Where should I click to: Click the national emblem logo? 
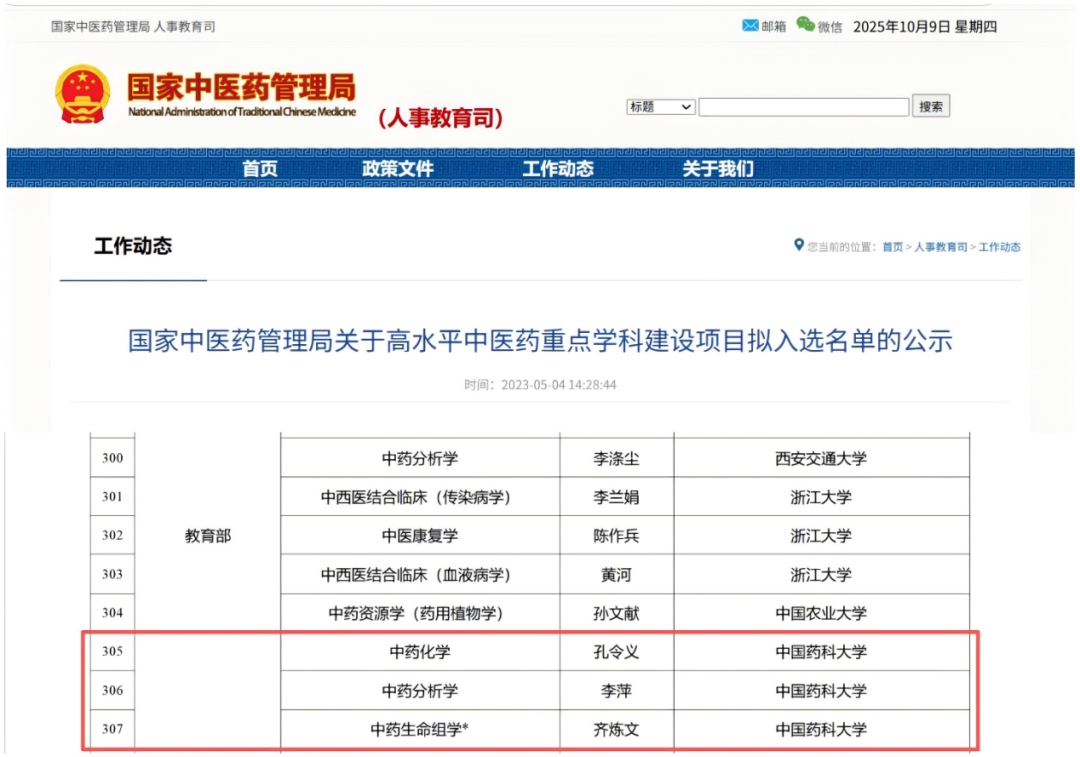[83, 95]
